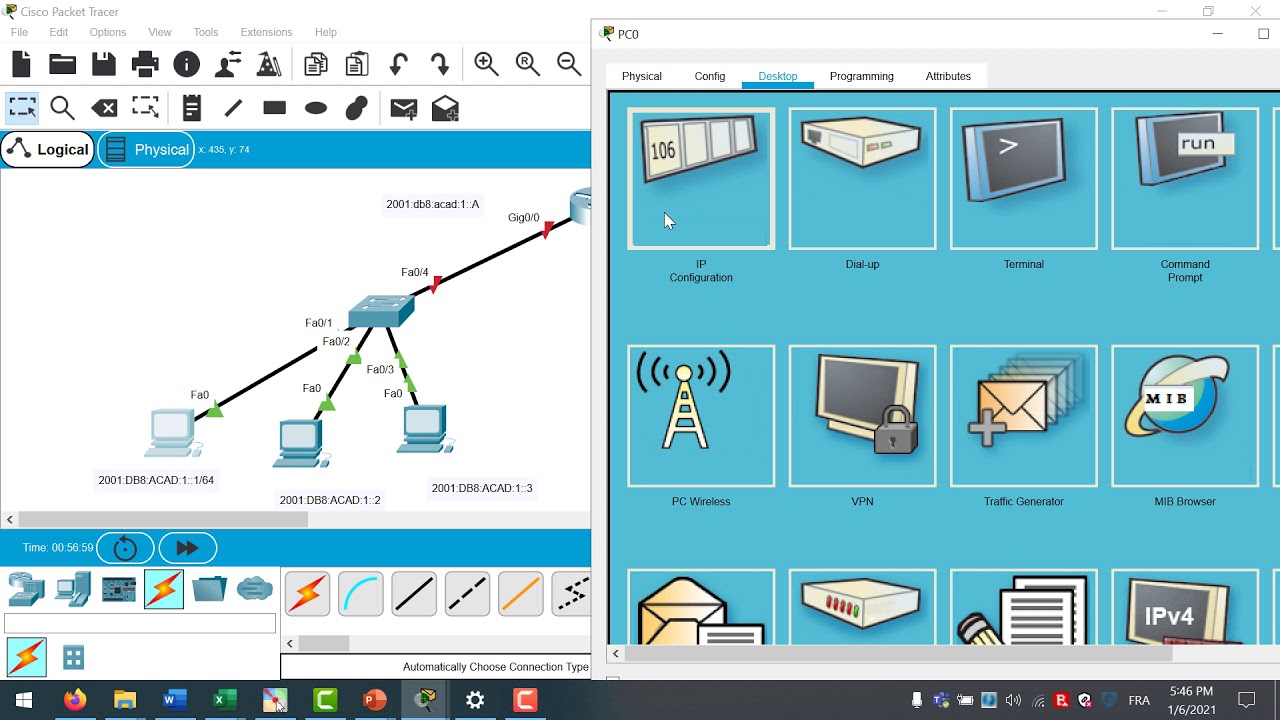Select the Draw Ellipse tool

(316, 108)
